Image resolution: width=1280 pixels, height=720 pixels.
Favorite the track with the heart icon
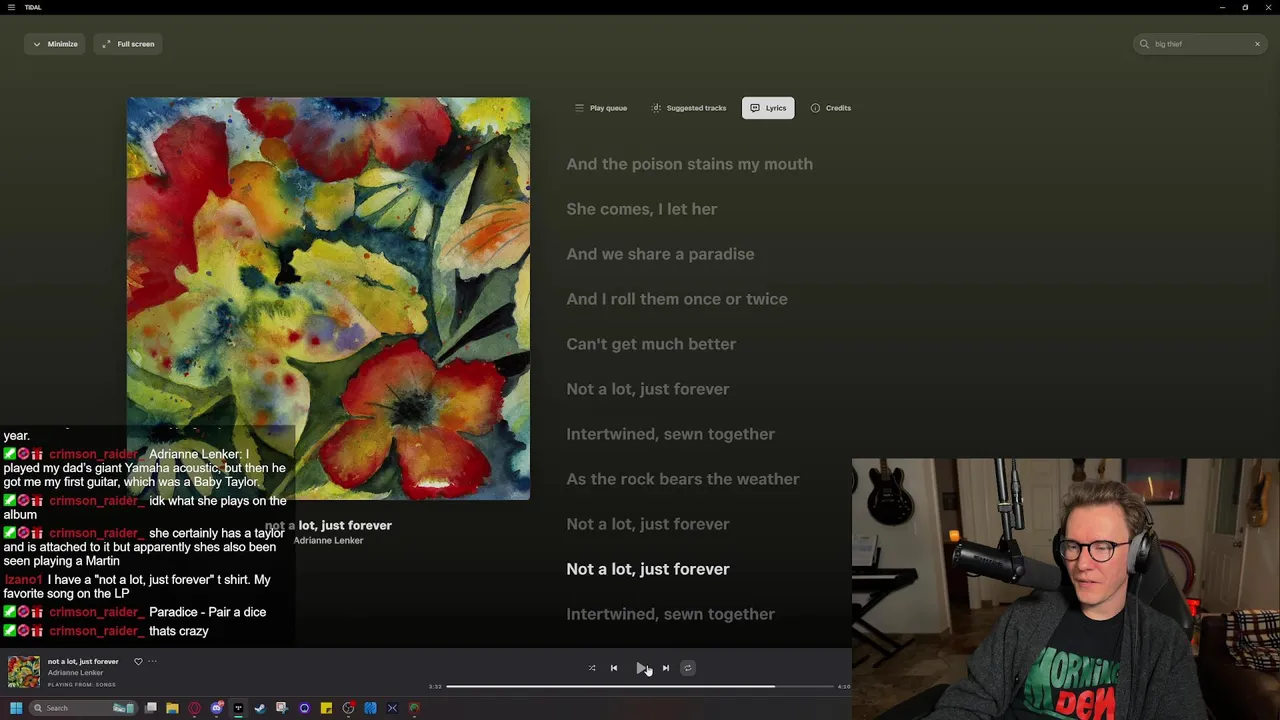pos(138,661)
